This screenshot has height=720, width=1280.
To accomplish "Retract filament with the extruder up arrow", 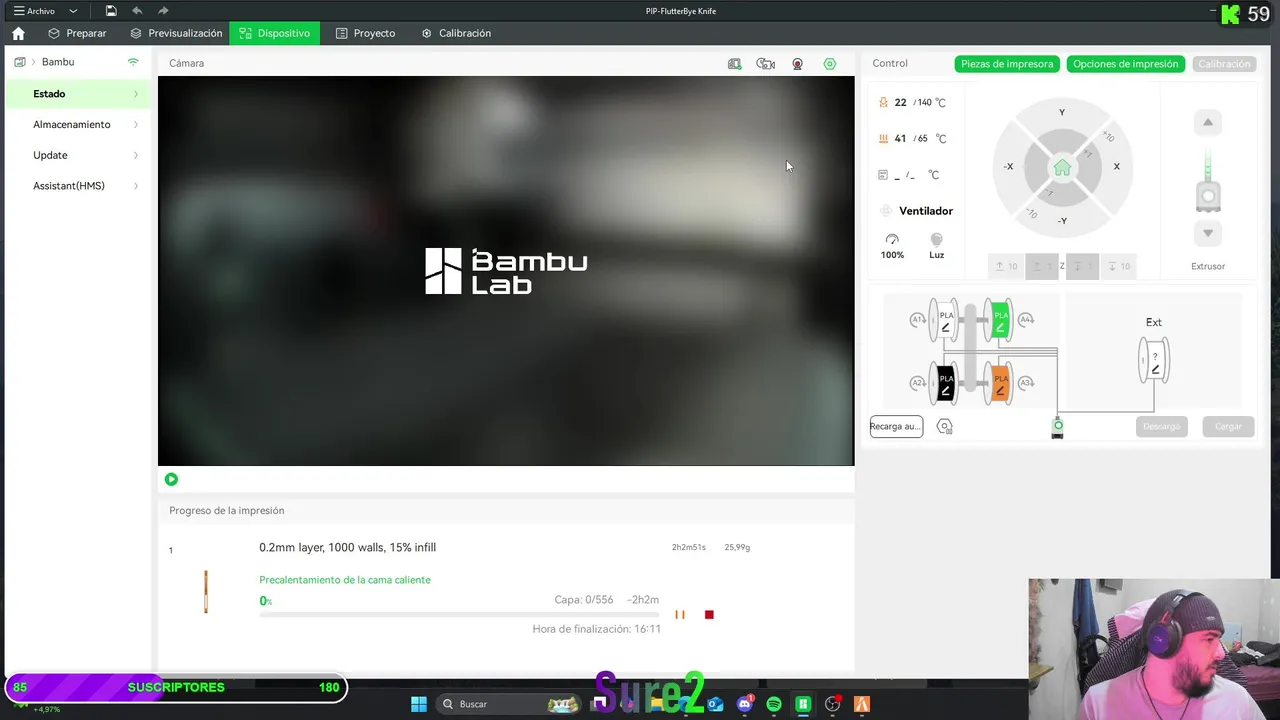I will 1208,122.
